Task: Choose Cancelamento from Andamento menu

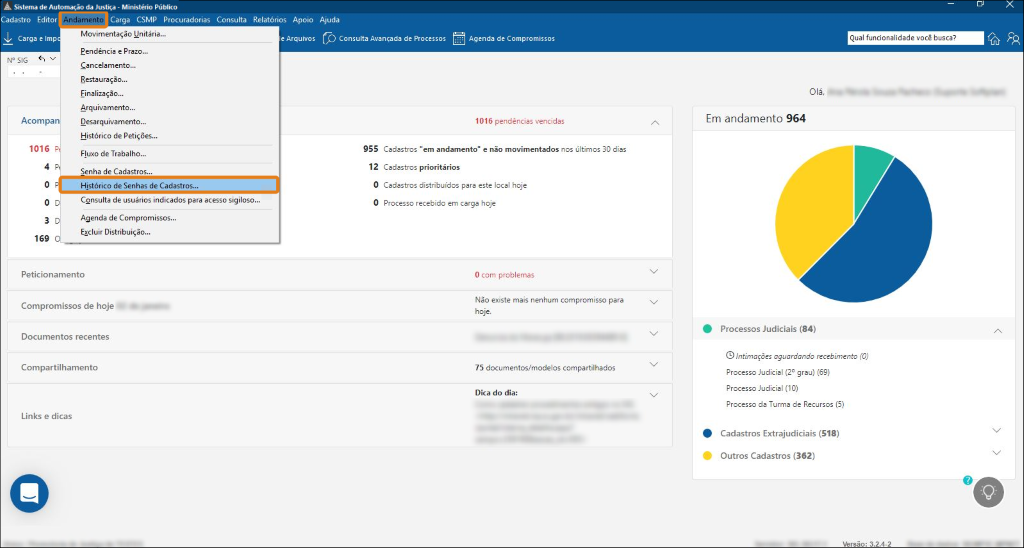Action: click(x=170, y=65)
